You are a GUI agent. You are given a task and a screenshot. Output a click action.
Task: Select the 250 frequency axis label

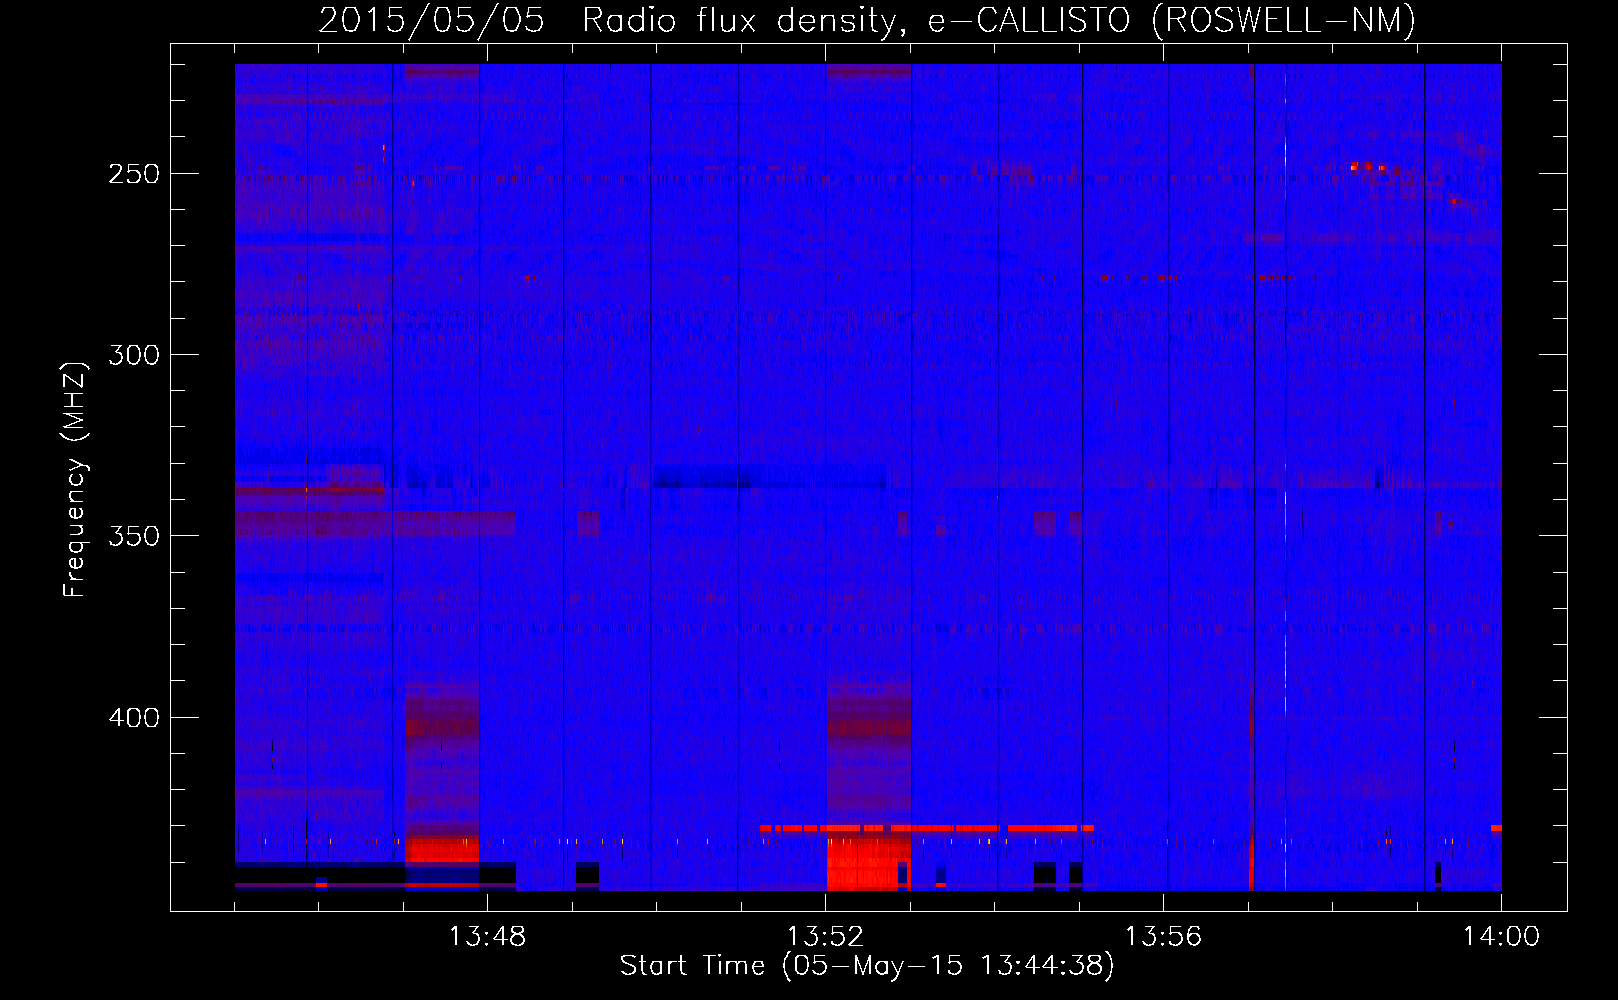click(134, 174)
